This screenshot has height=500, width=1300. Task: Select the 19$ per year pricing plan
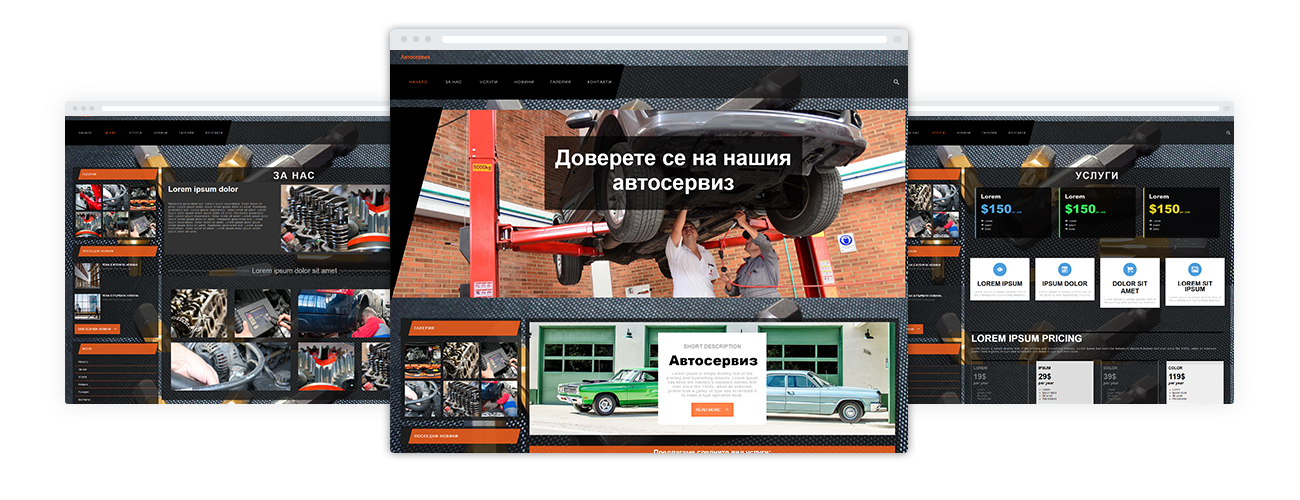tap(1001, 382)
